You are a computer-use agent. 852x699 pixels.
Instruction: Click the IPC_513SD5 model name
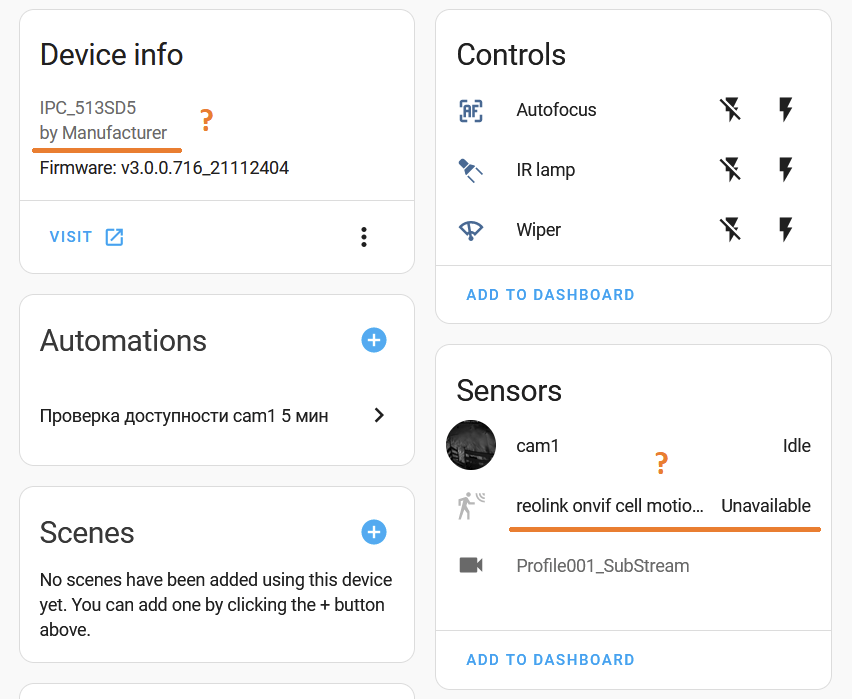87,108
